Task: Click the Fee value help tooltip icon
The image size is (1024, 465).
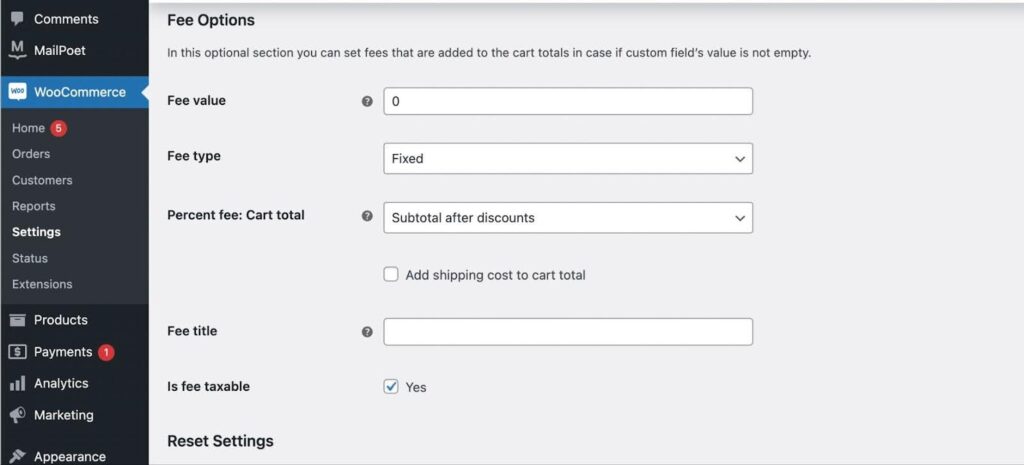Action: [368, 101]
